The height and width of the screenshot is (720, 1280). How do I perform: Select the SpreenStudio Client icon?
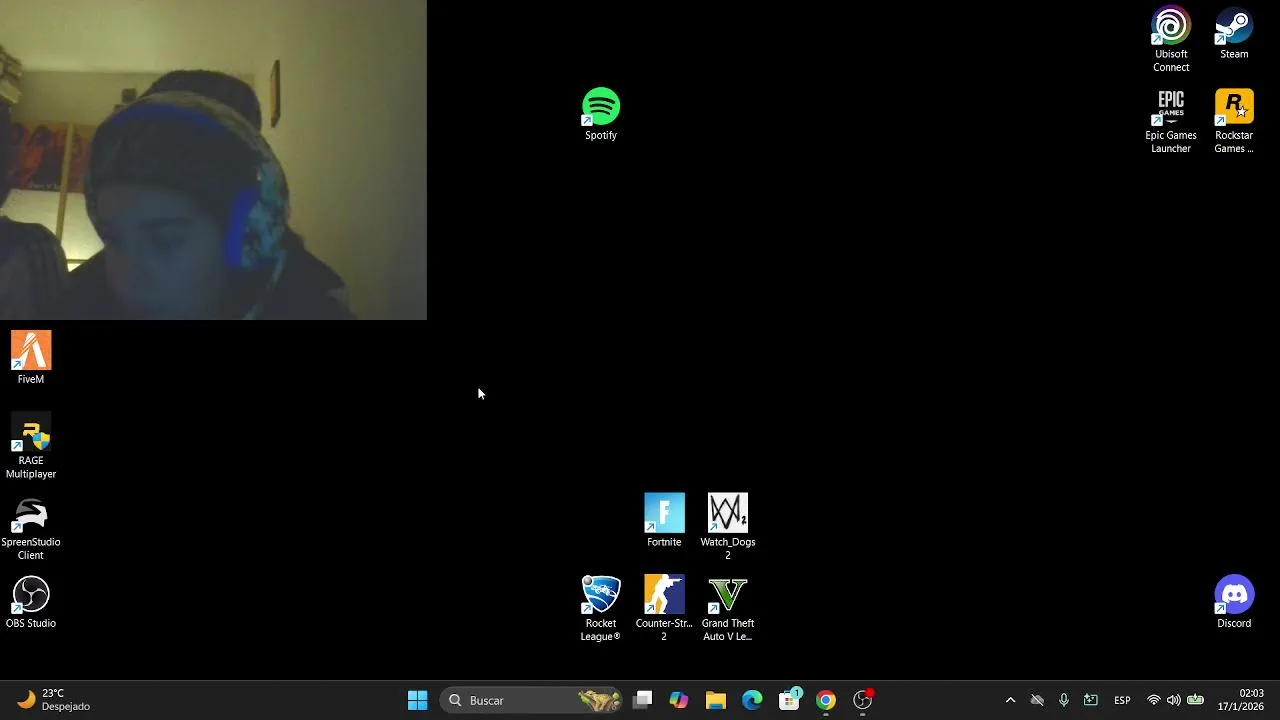tap(31, 529)
